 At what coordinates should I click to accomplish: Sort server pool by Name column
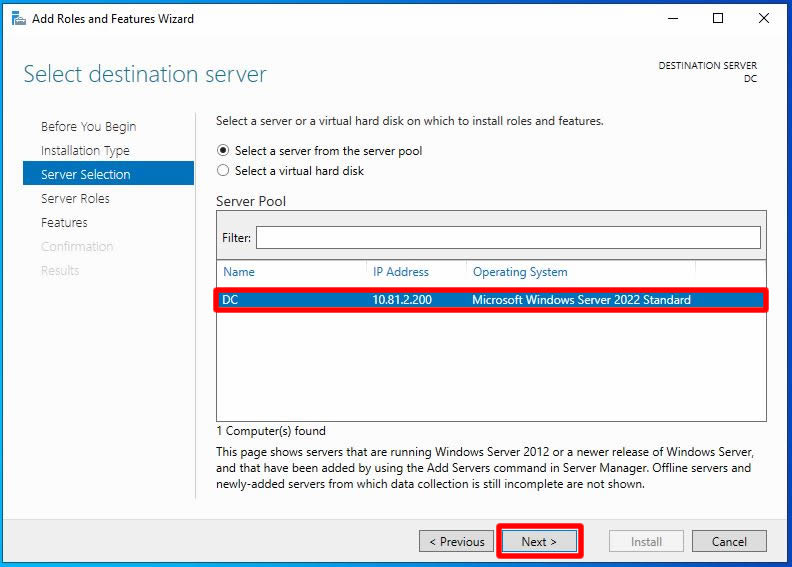click(x=239, y=272)
